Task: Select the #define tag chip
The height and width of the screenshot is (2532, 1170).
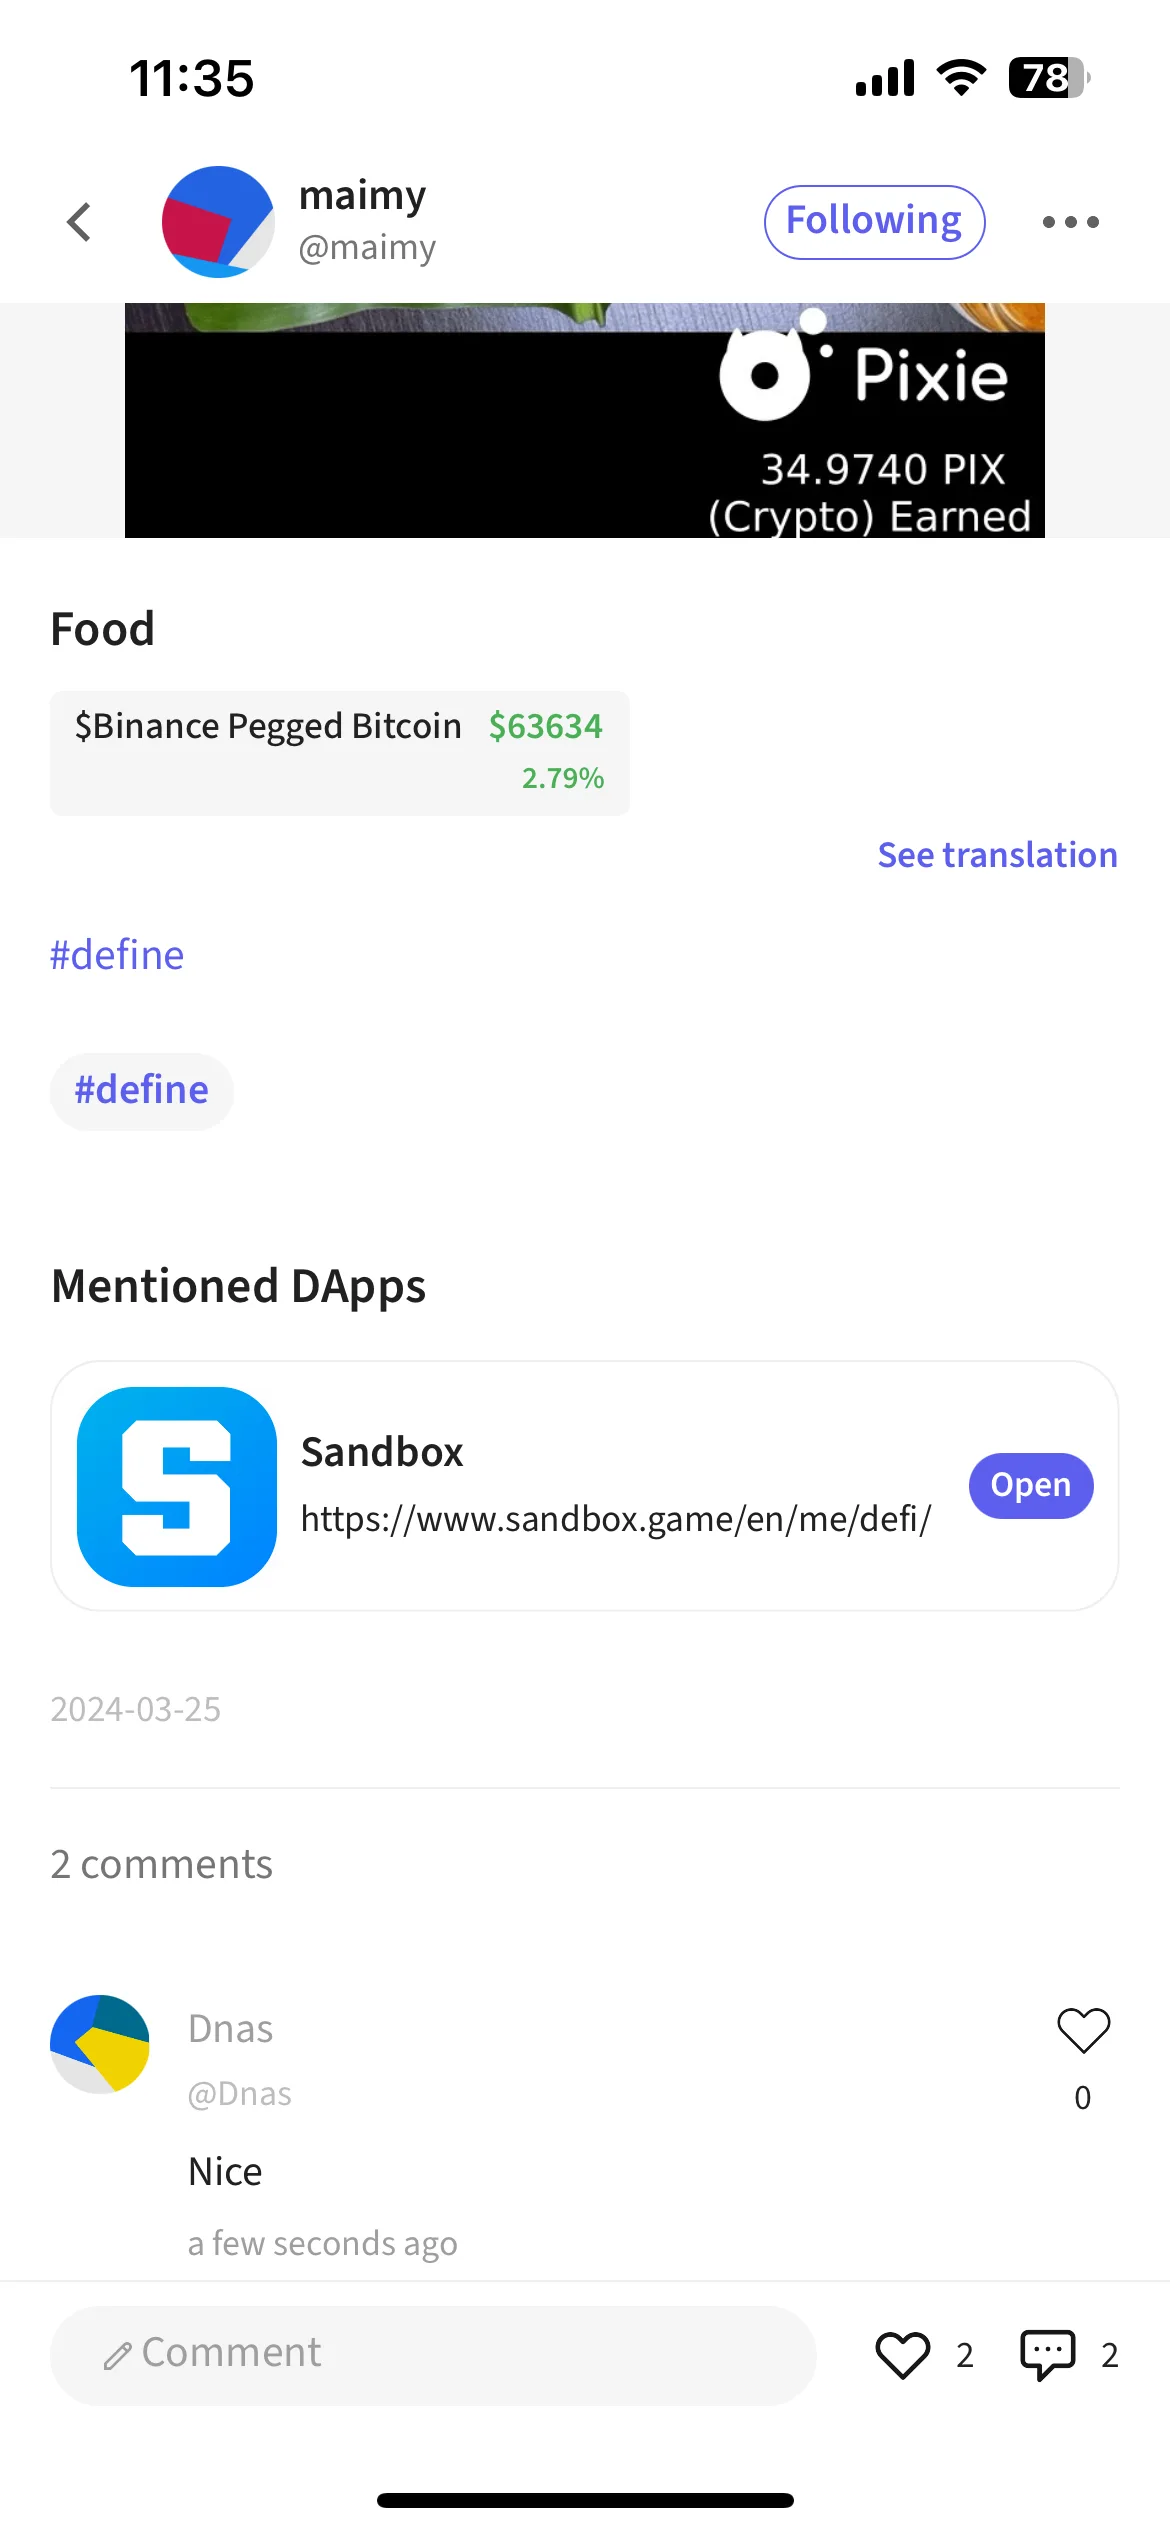Action: click(142, 1091)
